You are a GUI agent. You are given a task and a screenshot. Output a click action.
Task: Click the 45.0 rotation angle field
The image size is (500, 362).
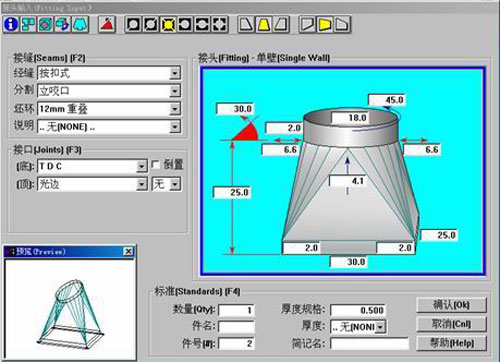click(x=387, y=100)
